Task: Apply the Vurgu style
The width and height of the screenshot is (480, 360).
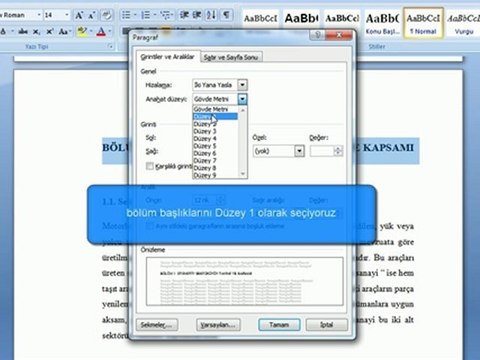Action: coord(464,23)
